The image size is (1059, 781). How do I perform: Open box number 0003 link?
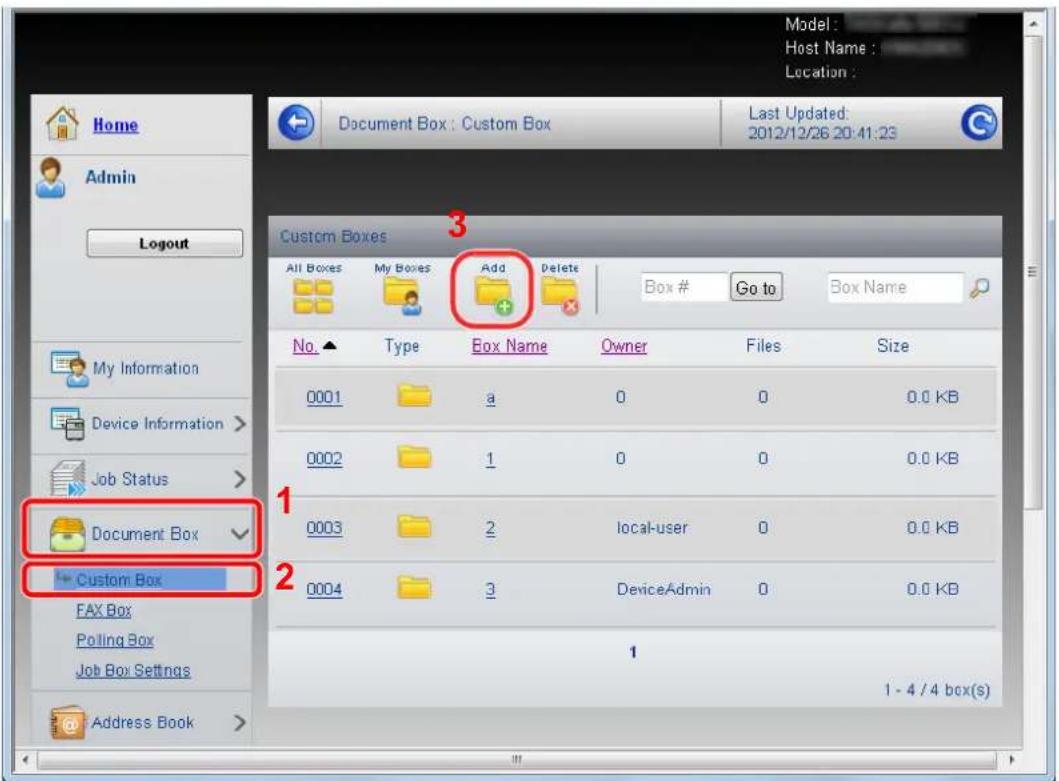[324, 528]
